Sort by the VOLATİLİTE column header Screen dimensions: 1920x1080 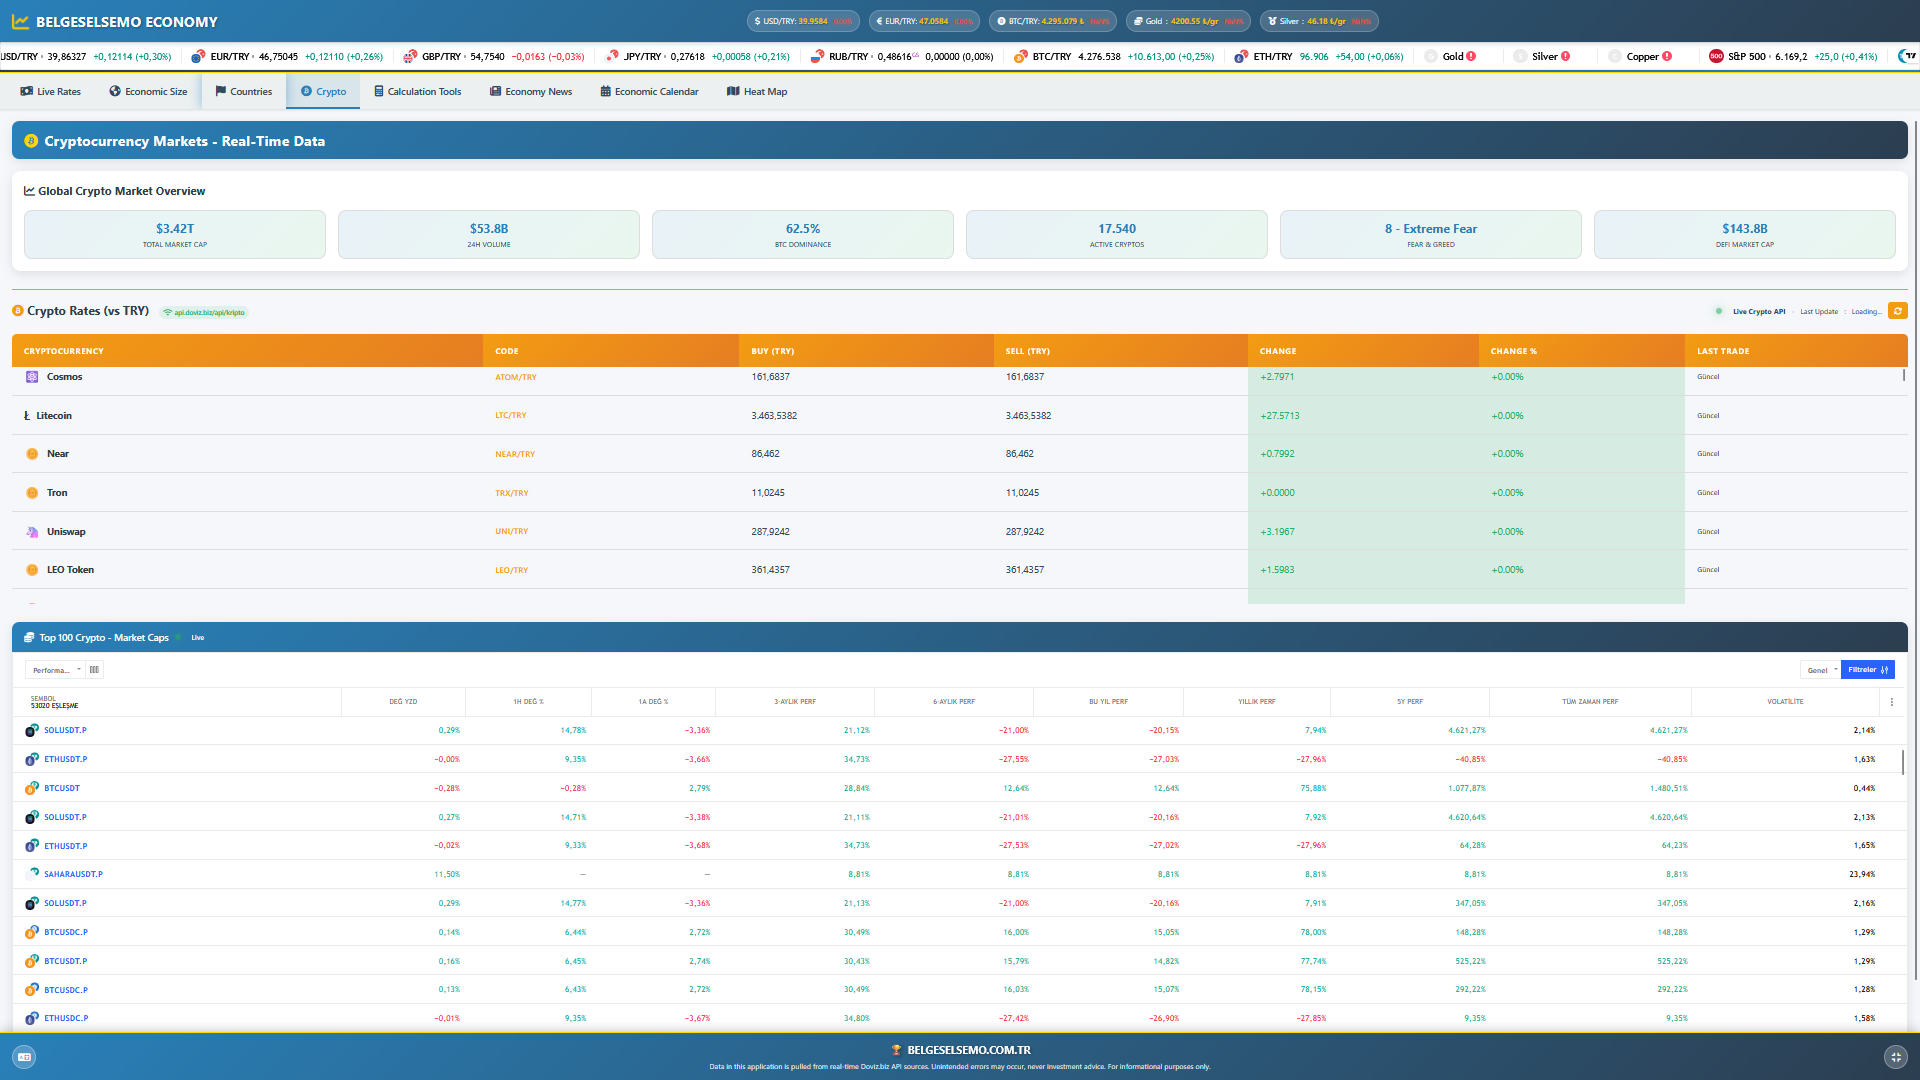pyautogui.click(x=1784, y=702)
